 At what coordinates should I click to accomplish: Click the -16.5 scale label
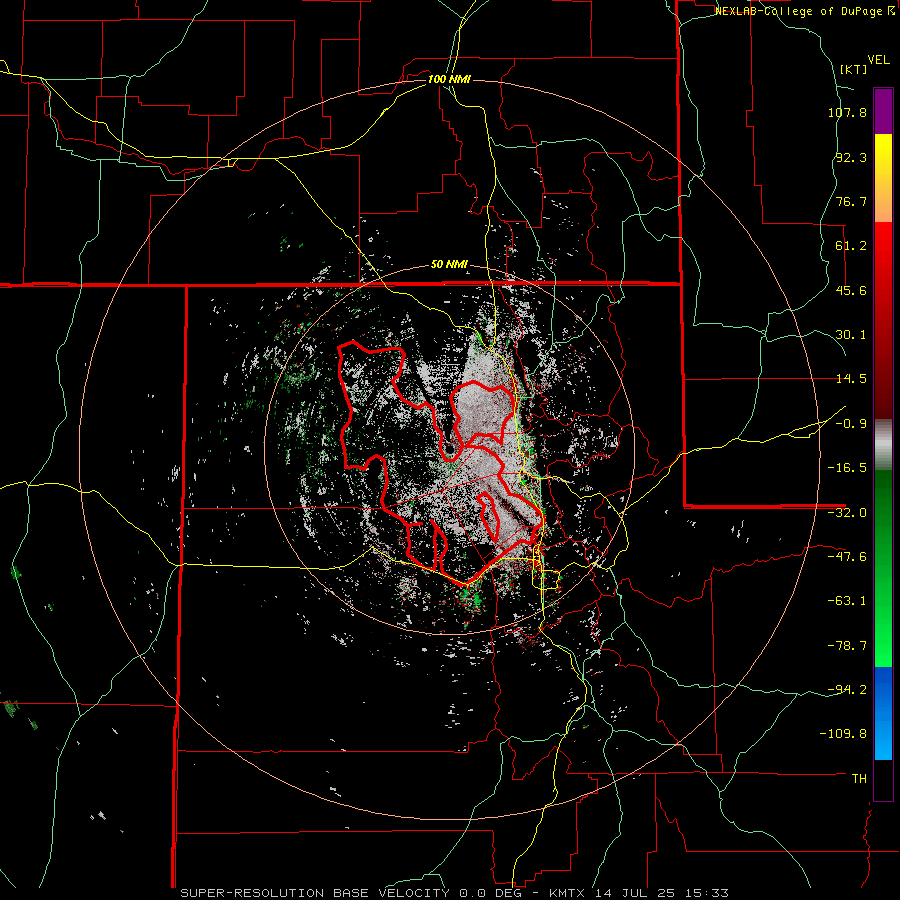click(x=847, y=468)
